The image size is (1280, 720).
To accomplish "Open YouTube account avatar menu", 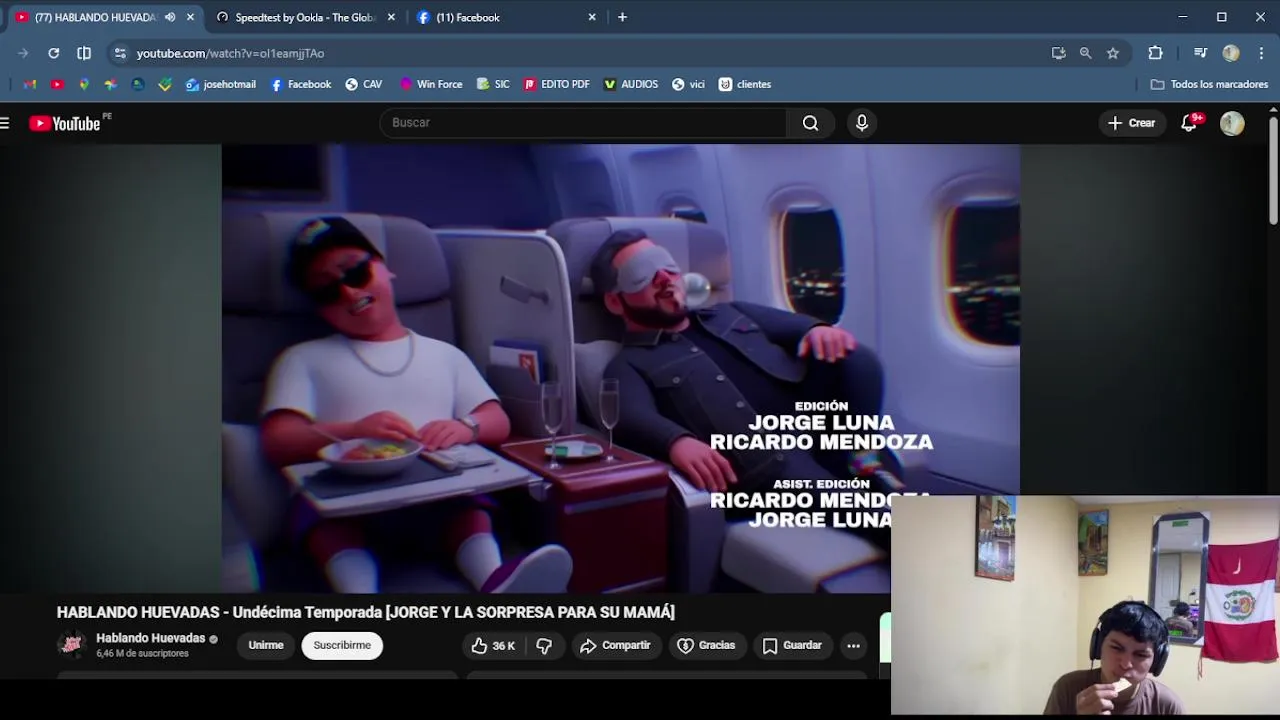I will point(1232,123).
